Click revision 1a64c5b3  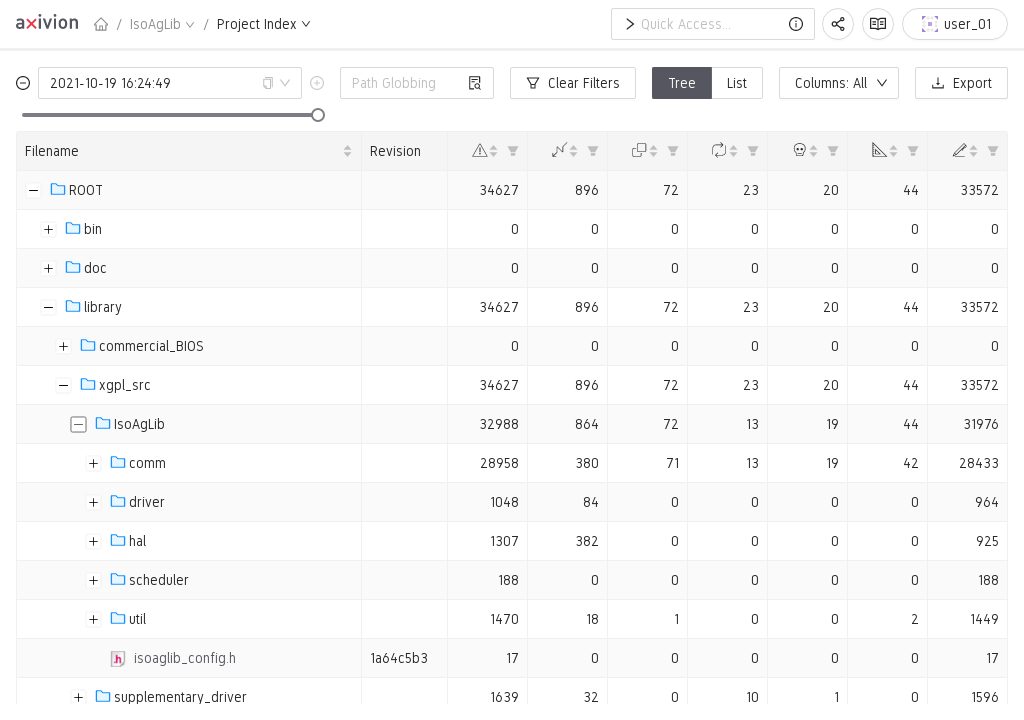[x=399, y=659]
